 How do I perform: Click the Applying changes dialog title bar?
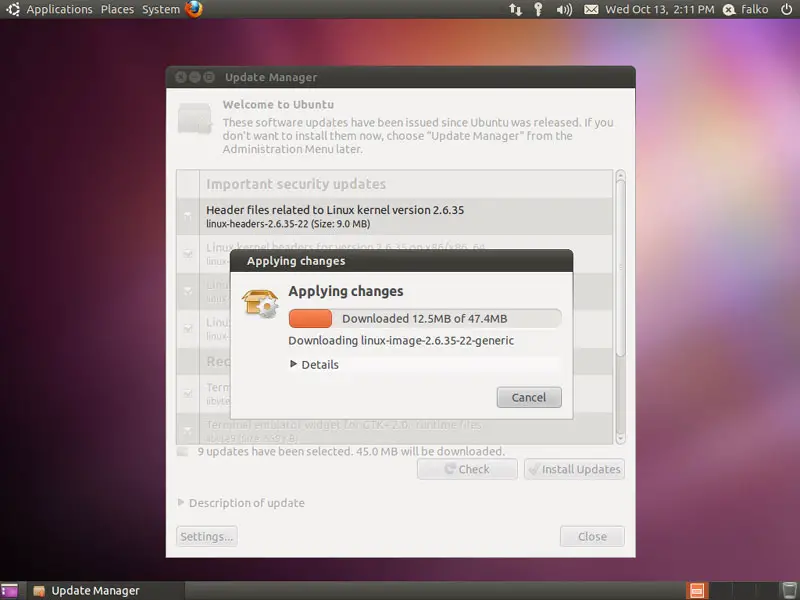[402, 261]
